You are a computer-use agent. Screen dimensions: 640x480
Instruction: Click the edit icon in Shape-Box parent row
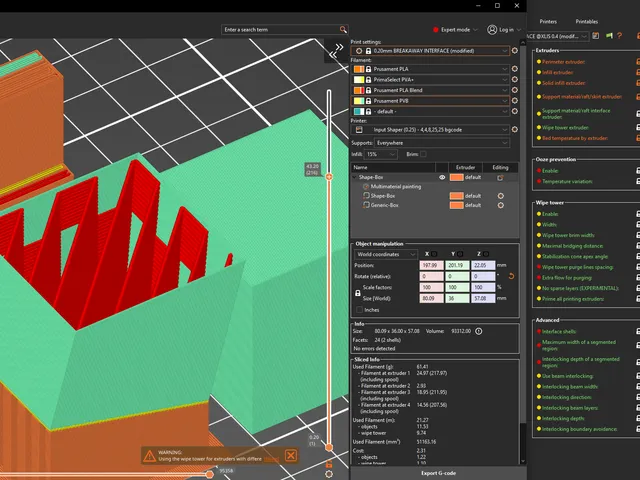(500, 178)
